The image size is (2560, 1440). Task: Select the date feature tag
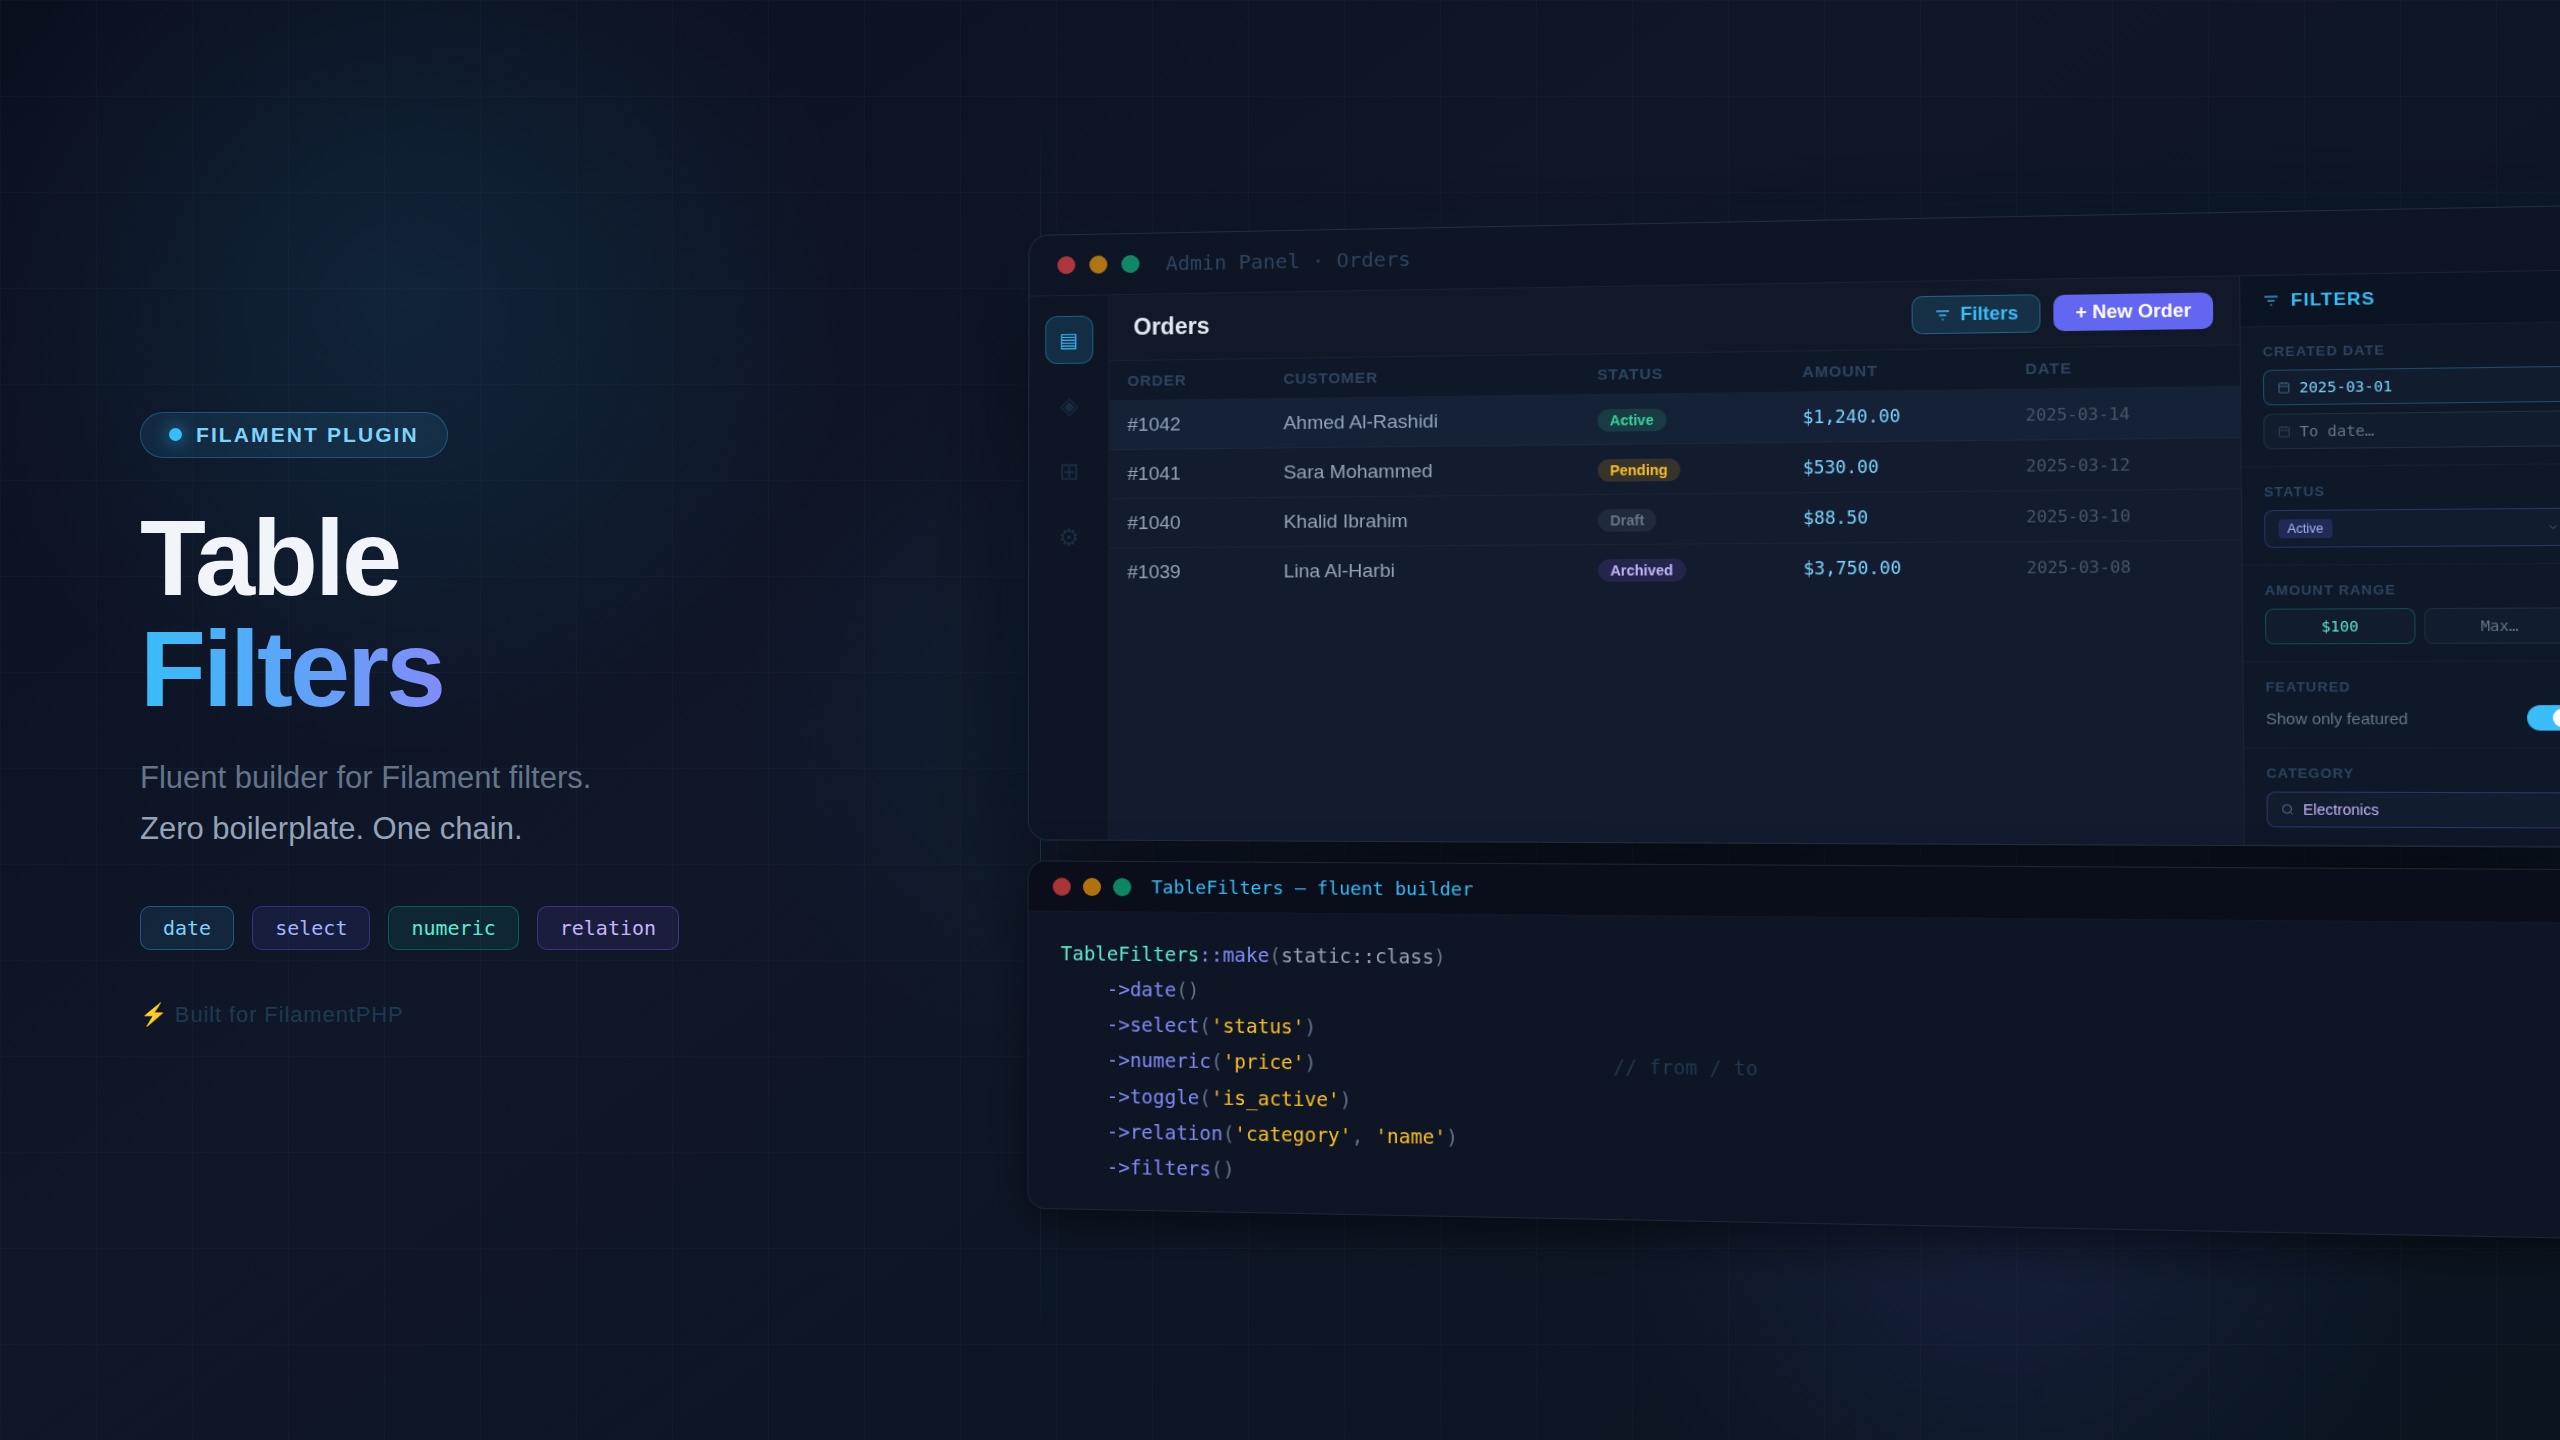click(187, 928)
